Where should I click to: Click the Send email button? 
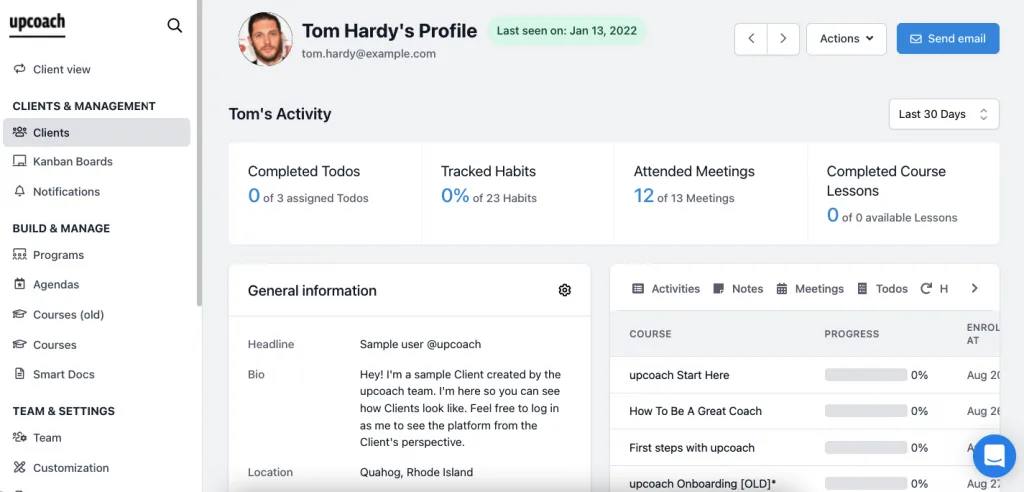pos(947,39)
